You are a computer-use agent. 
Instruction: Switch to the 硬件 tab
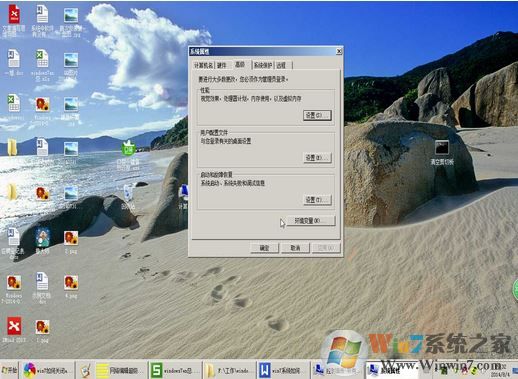click(x=222, y=65)
